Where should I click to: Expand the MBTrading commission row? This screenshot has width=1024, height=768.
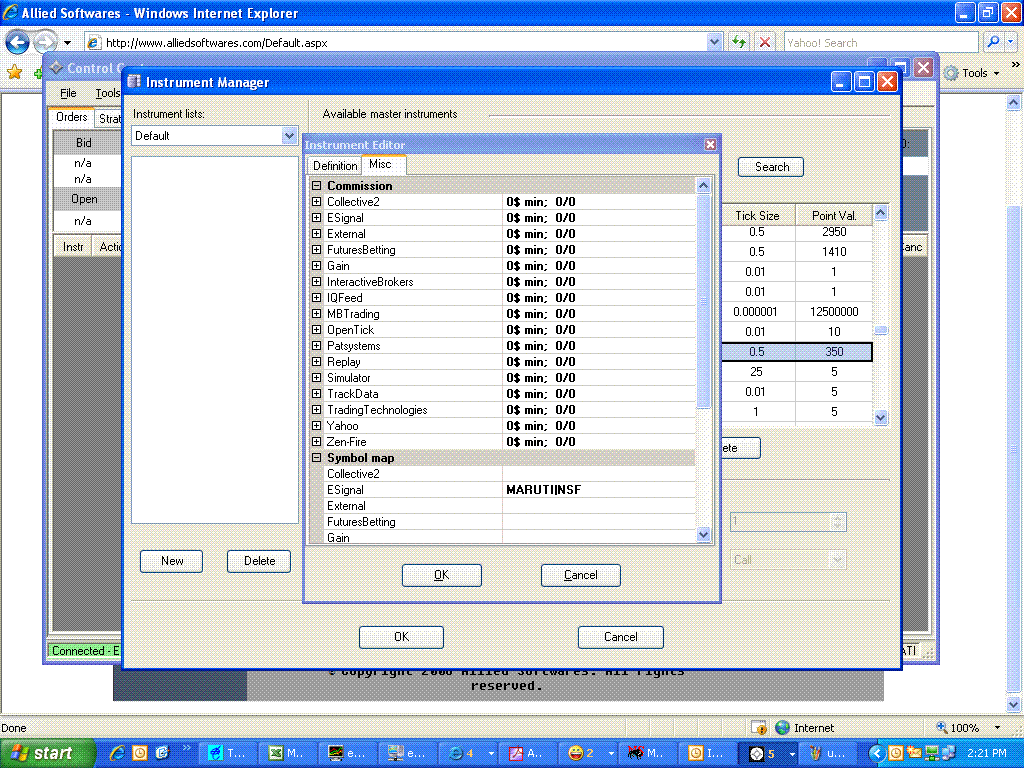pos(317,313)
